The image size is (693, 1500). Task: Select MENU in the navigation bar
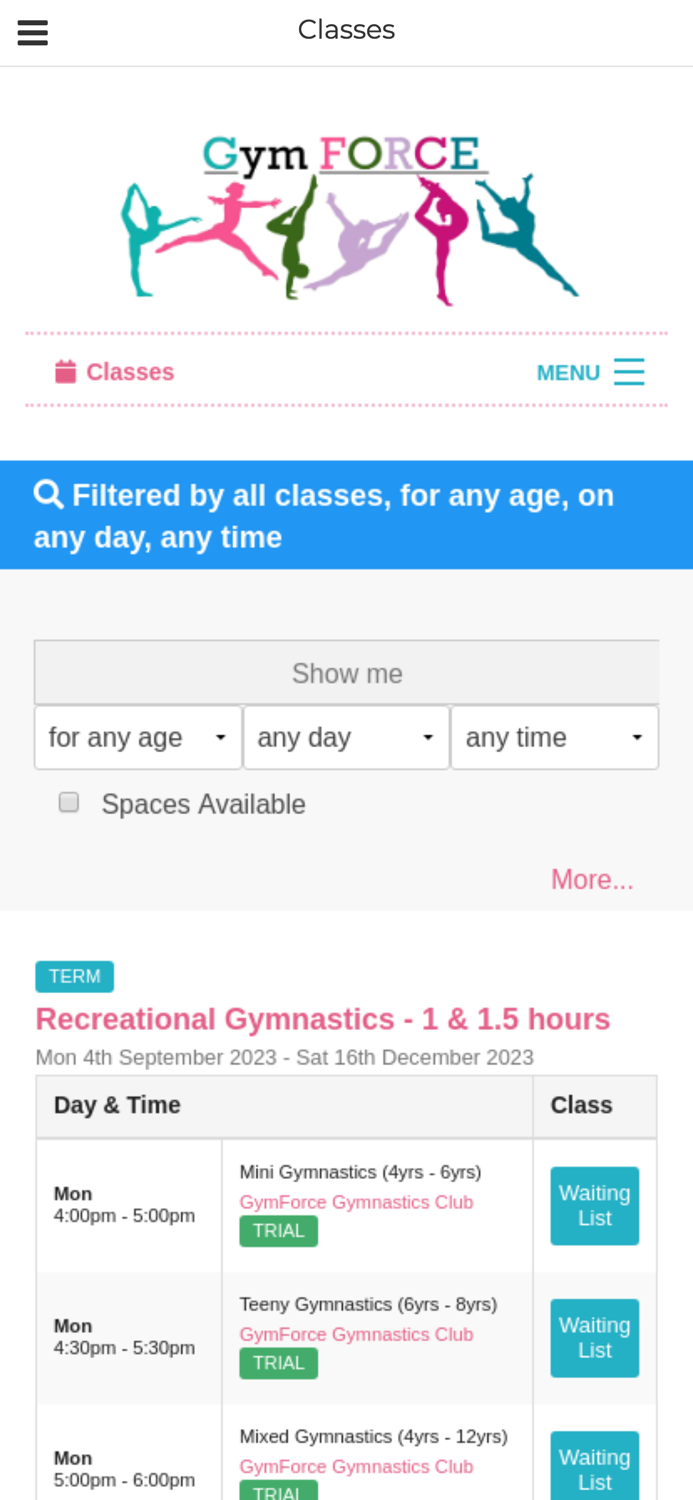(x=568, y=370)
